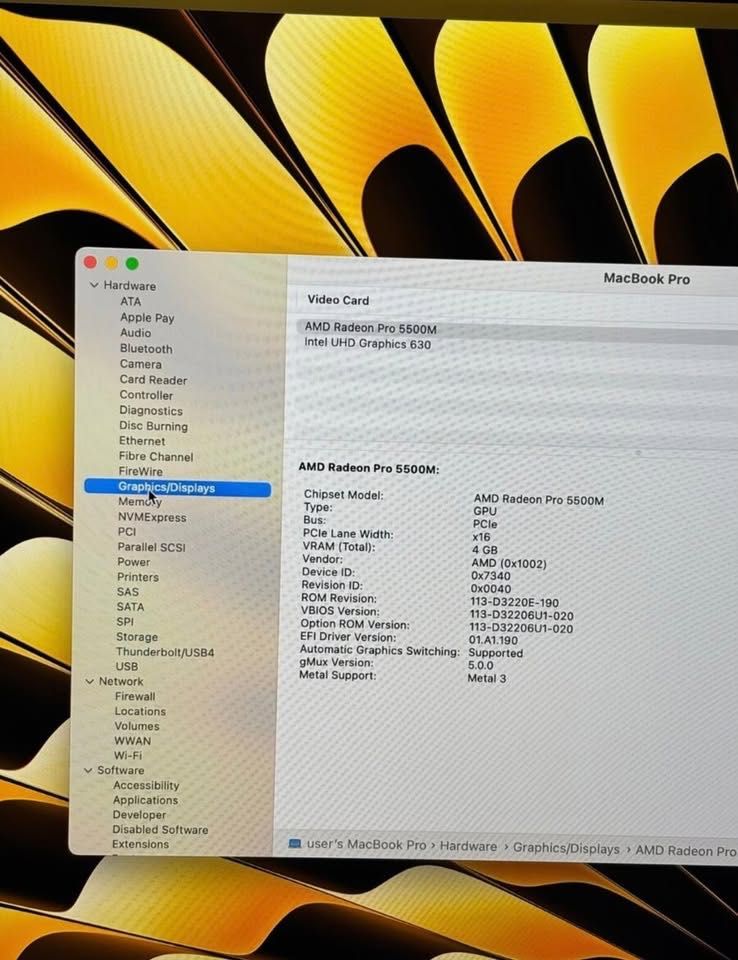
Task: Open Volumes under Network
Action: click(137, 726)
